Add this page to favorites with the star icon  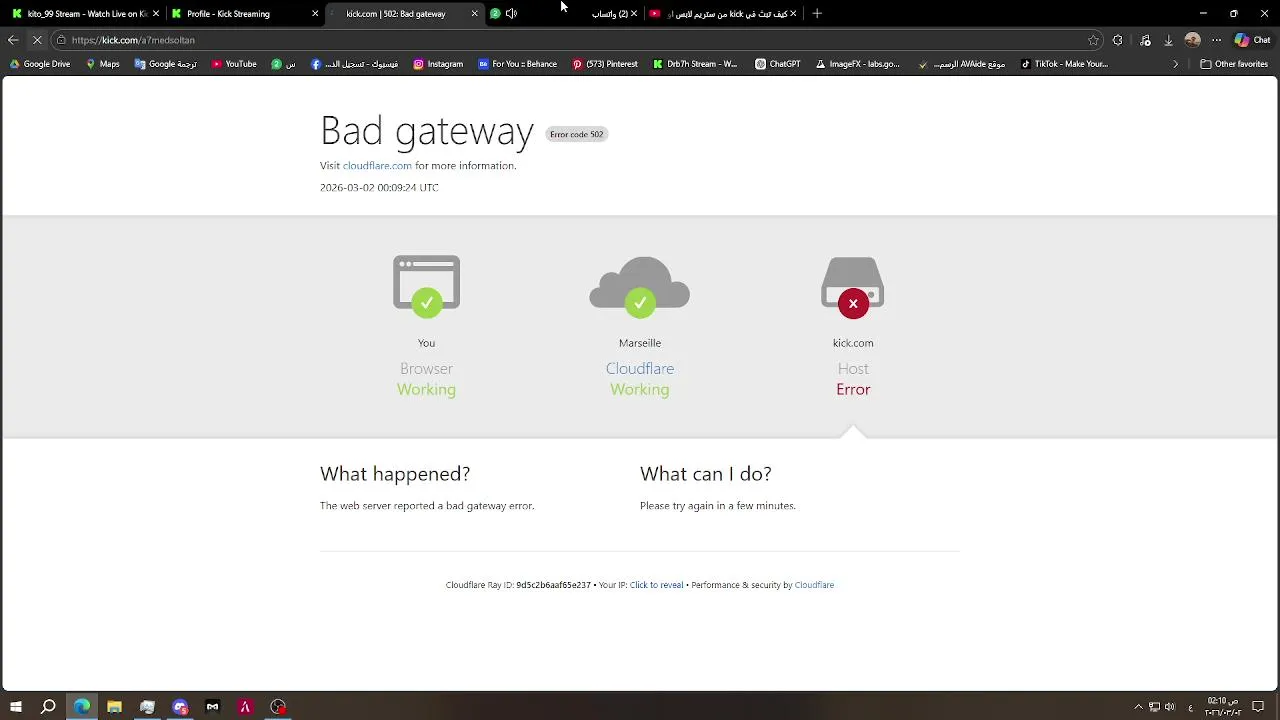[x=1093, y=40]
